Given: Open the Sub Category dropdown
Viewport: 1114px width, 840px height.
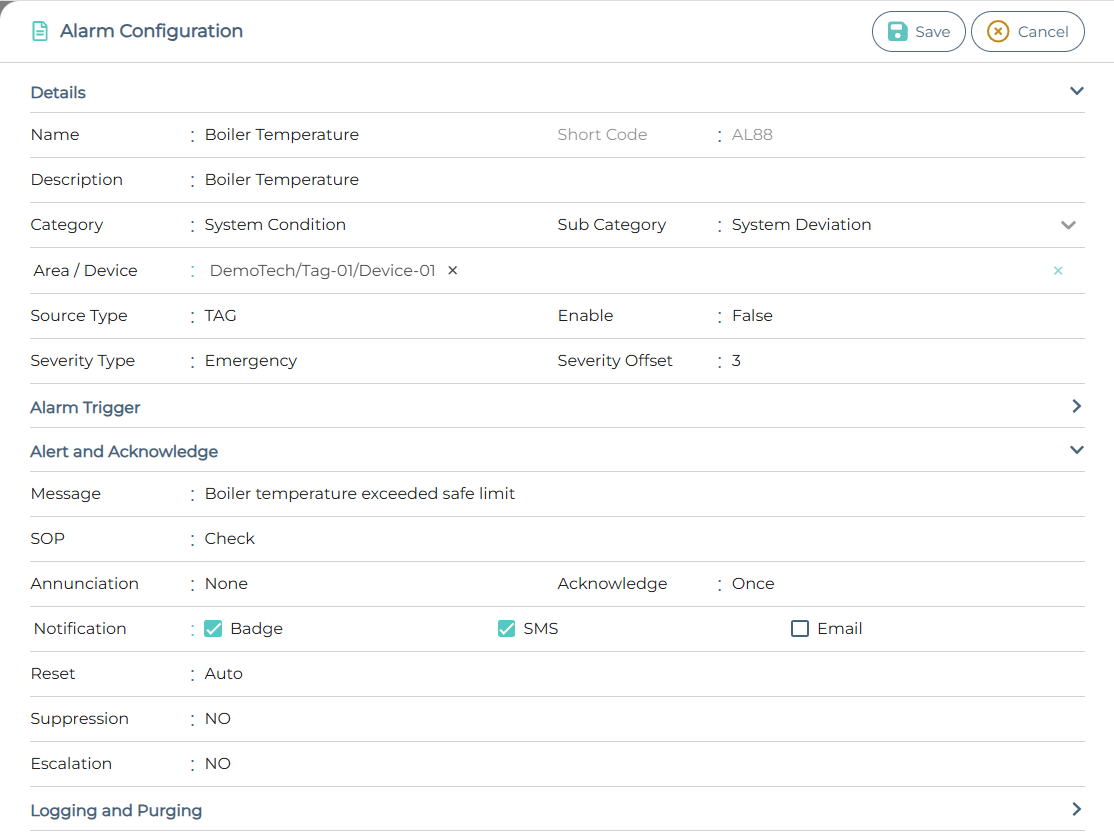Looking at the screenshot, I should coord(1068,225).
